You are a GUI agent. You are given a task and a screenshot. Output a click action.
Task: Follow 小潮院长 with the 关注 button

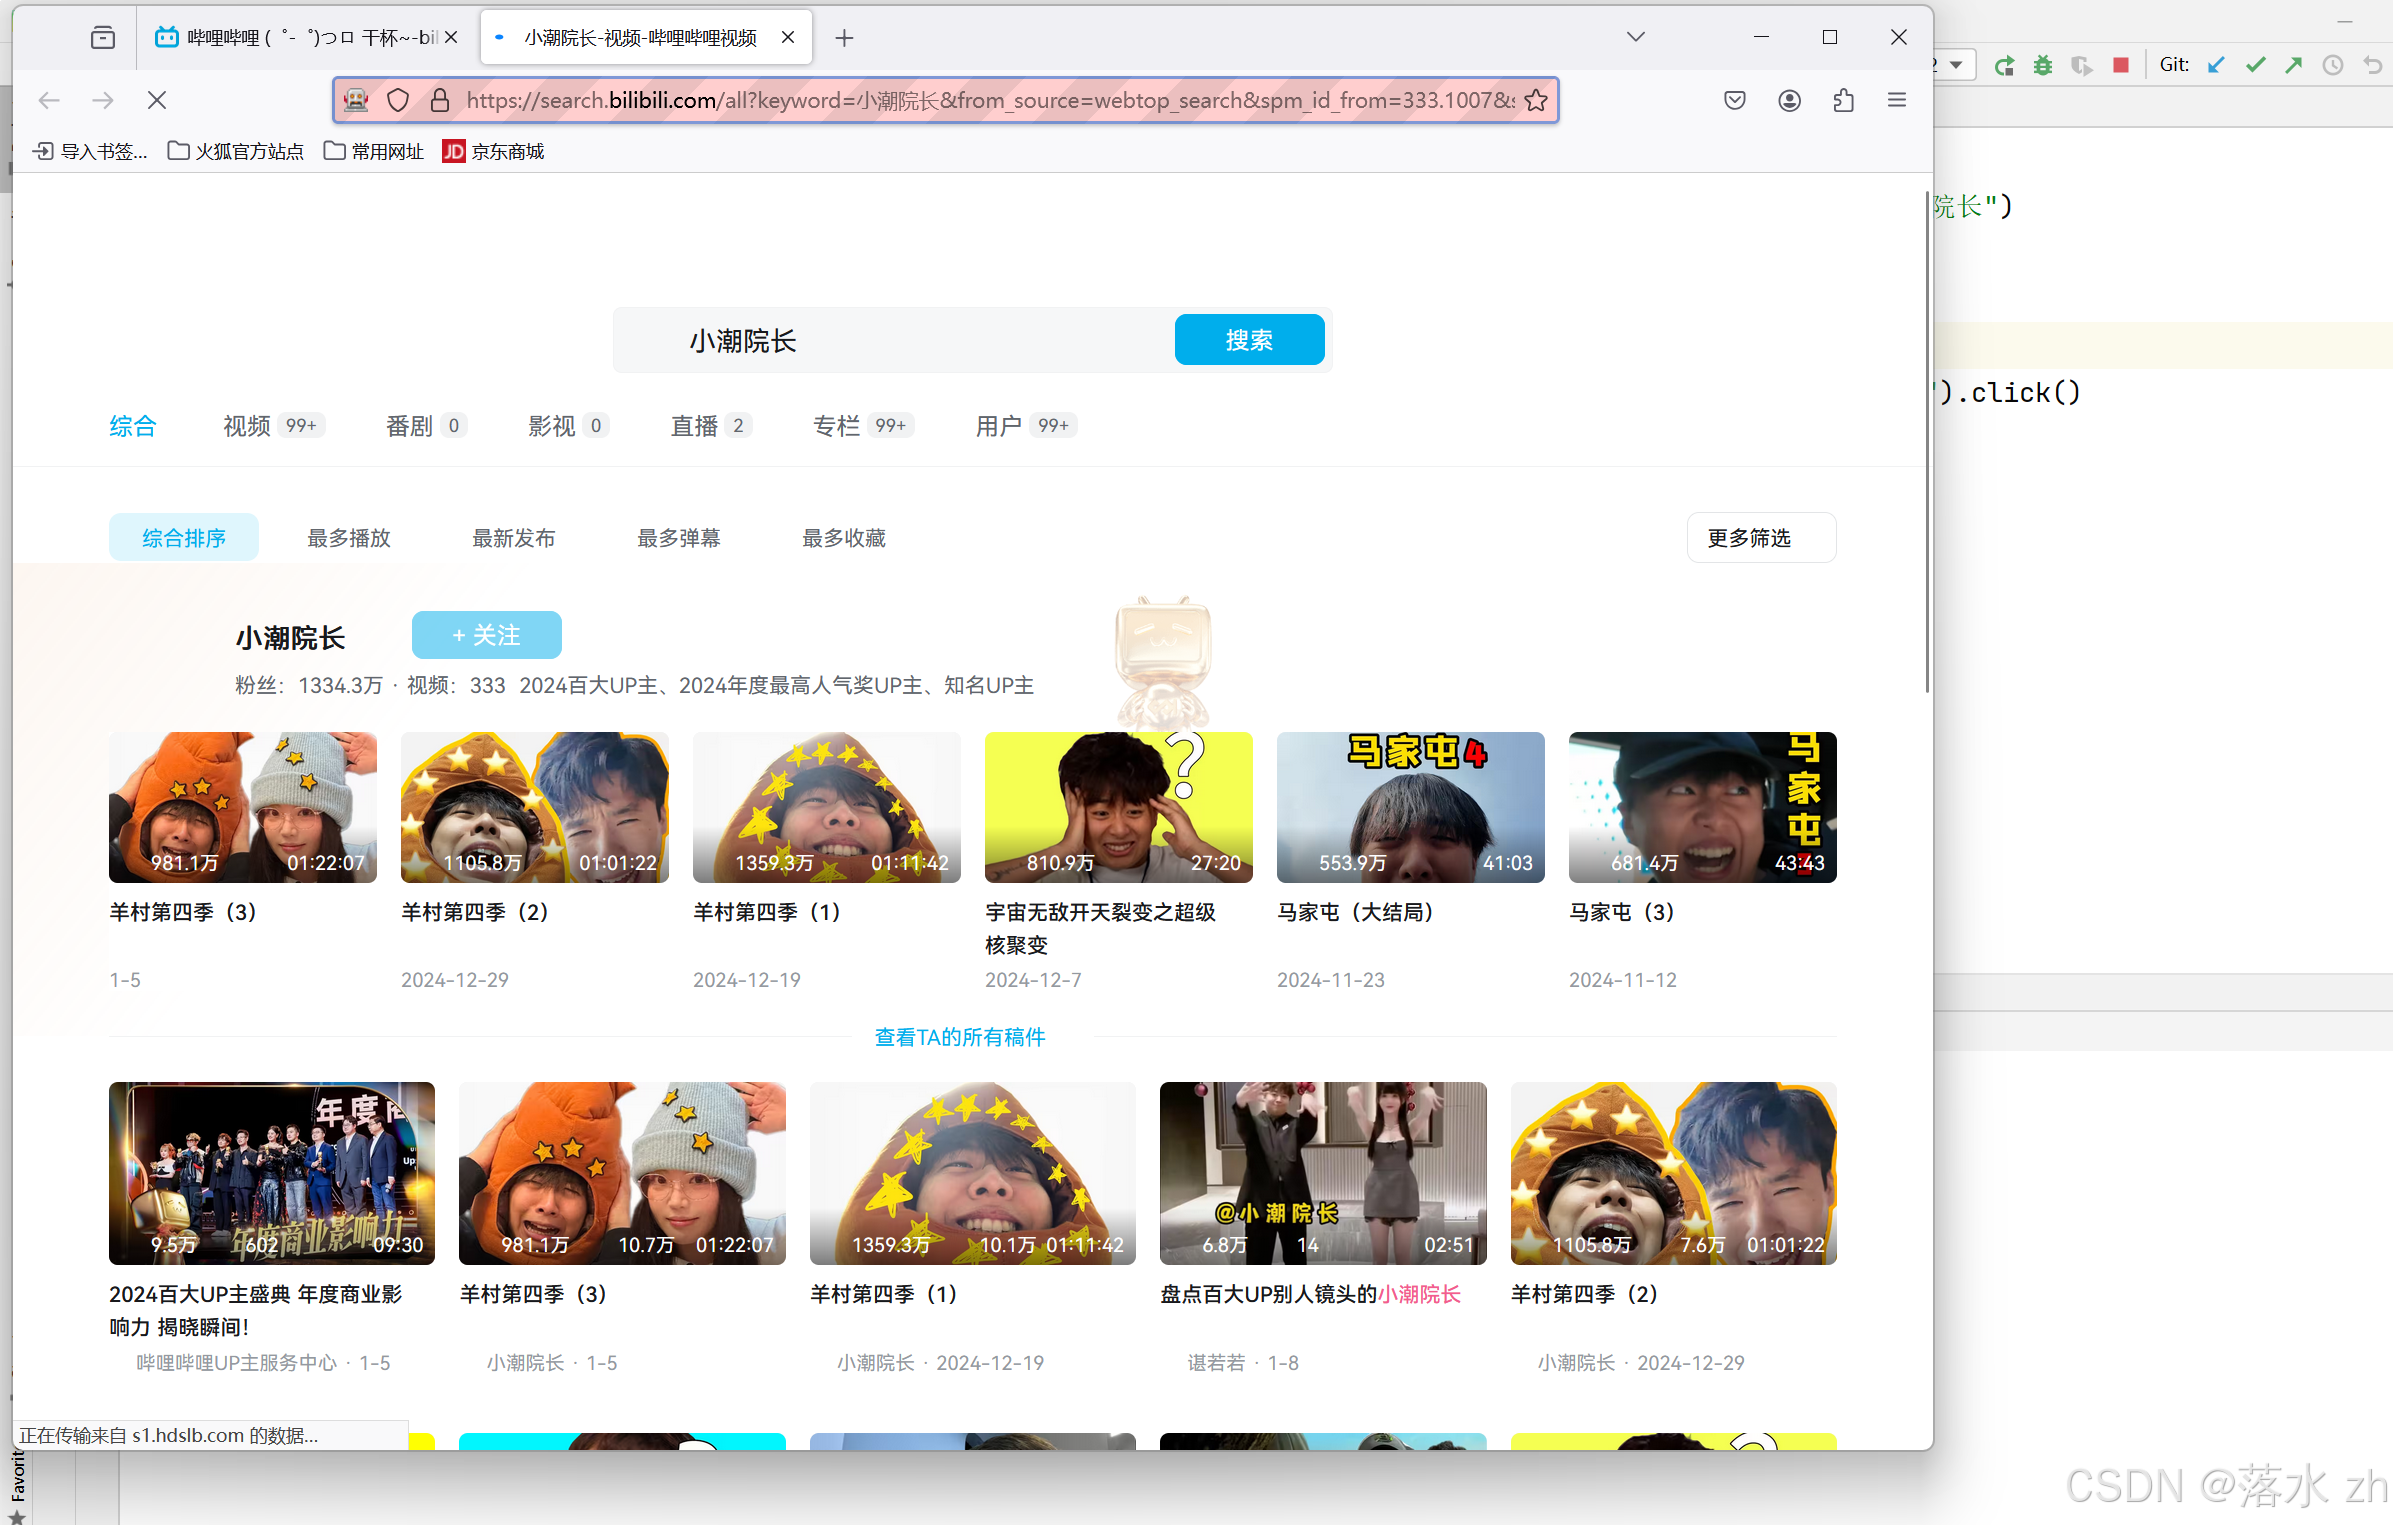487,635
